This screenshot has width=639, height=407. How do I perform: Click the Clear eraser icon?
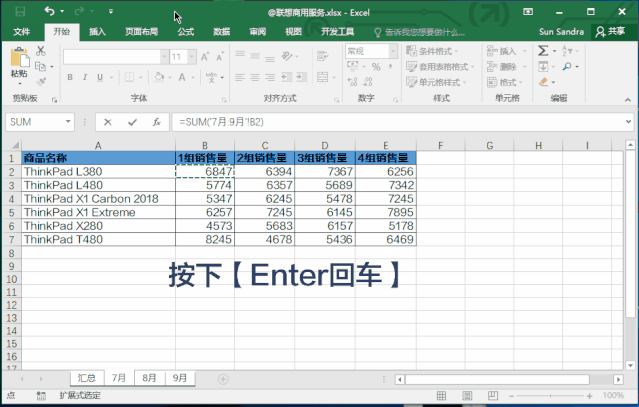click(x=543, y=82)
